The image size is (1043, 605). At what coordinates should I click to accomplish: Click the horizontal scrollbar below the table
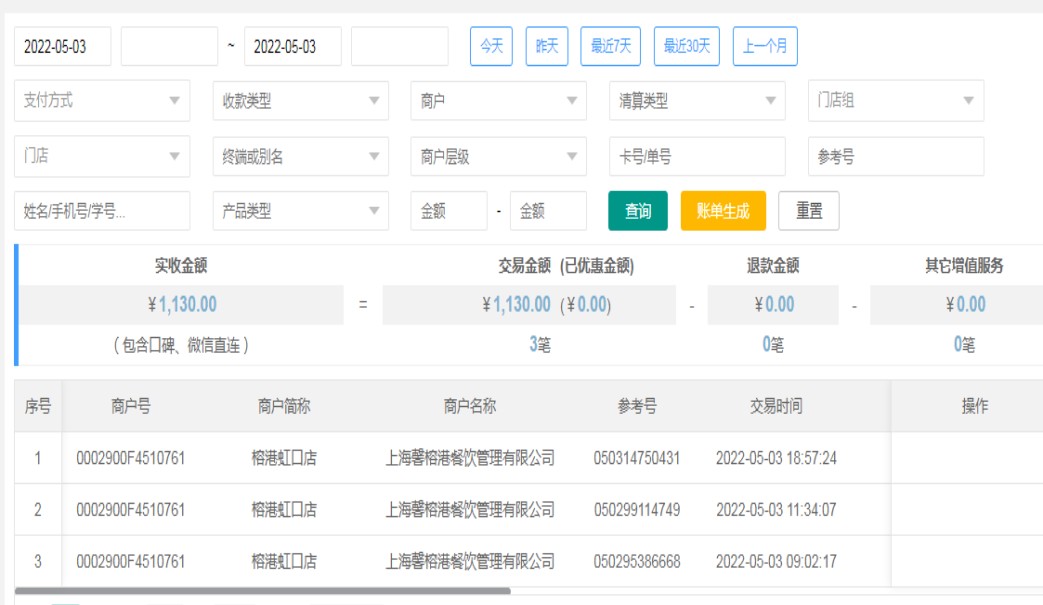[262, 591]
